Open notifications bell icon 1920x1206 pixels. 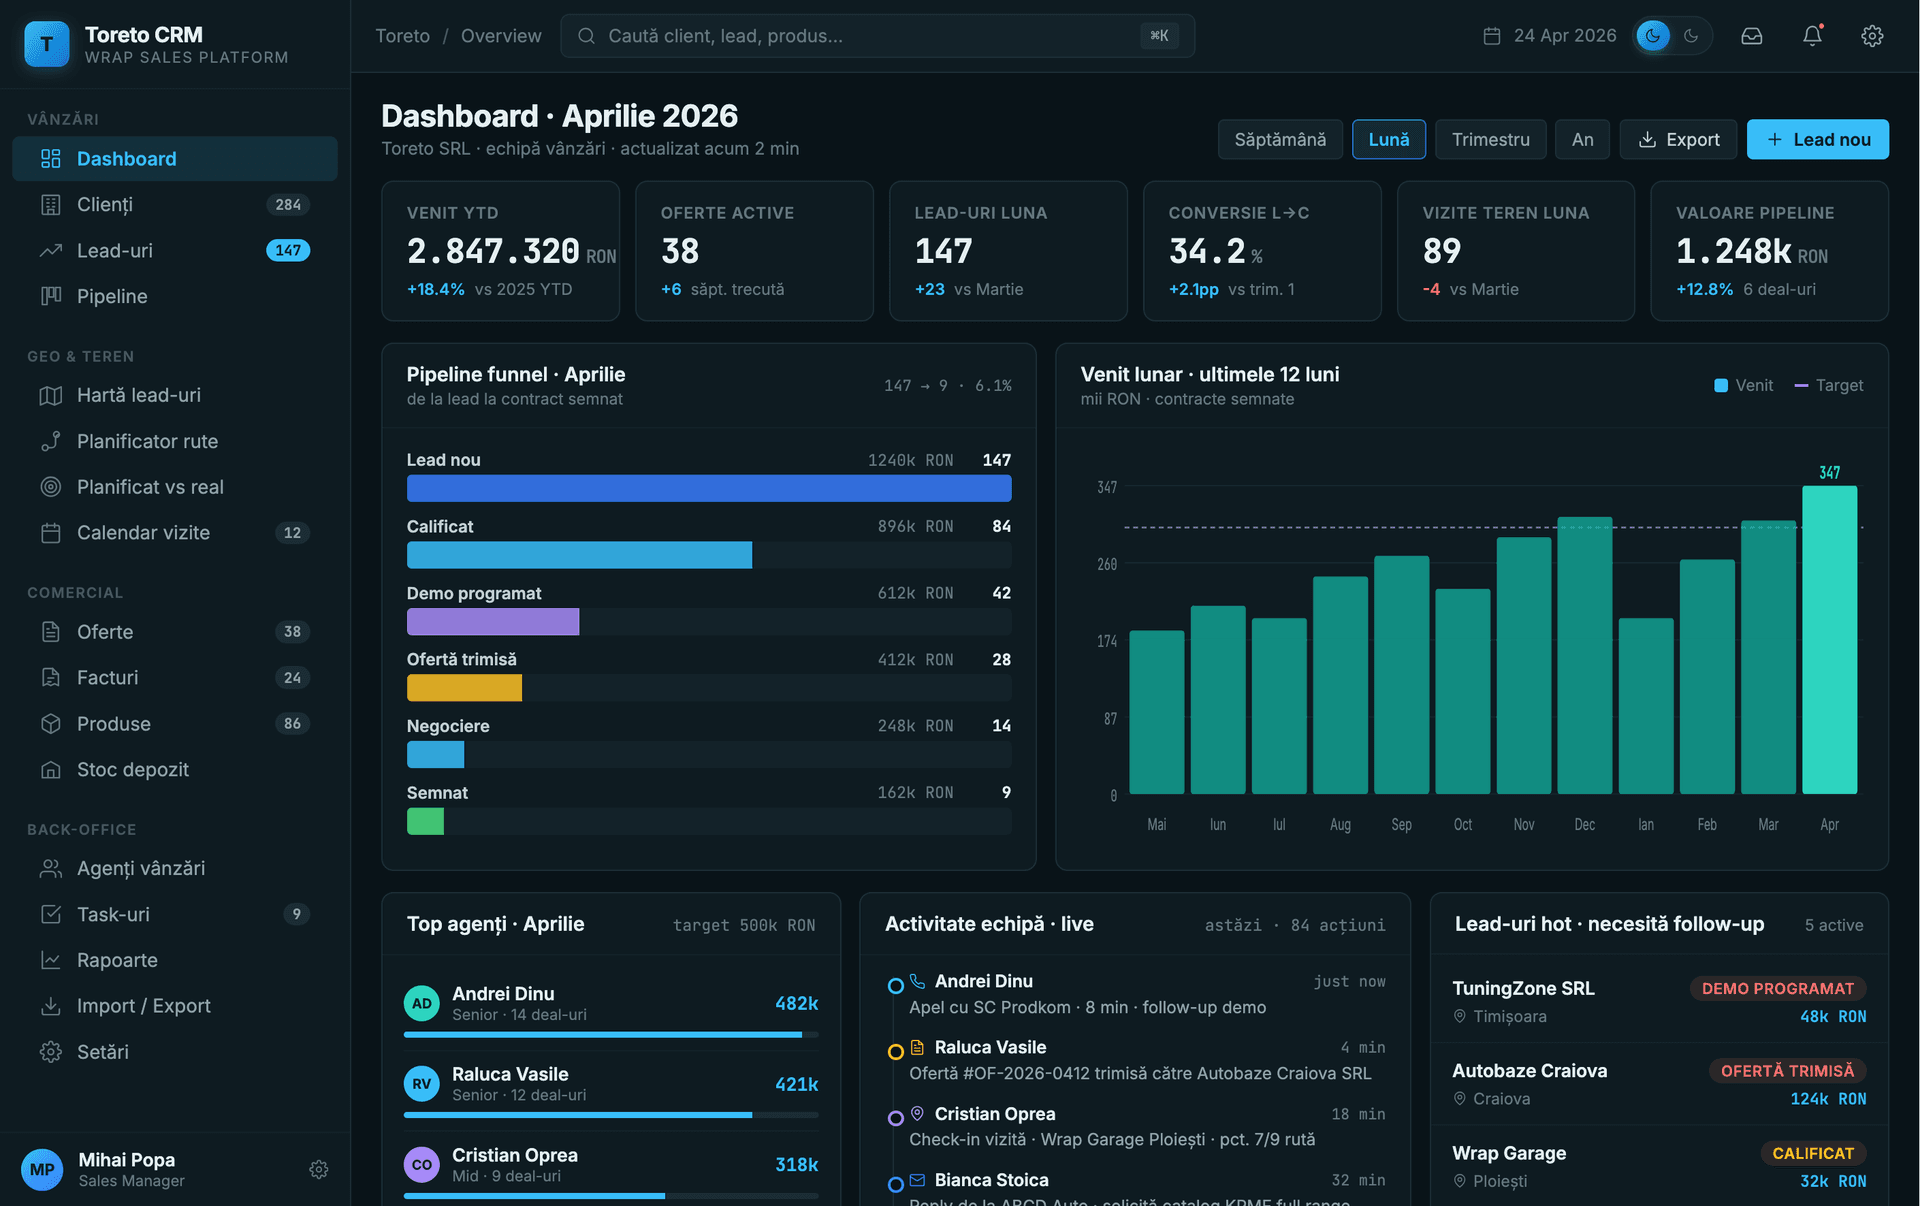(1812, 36)
